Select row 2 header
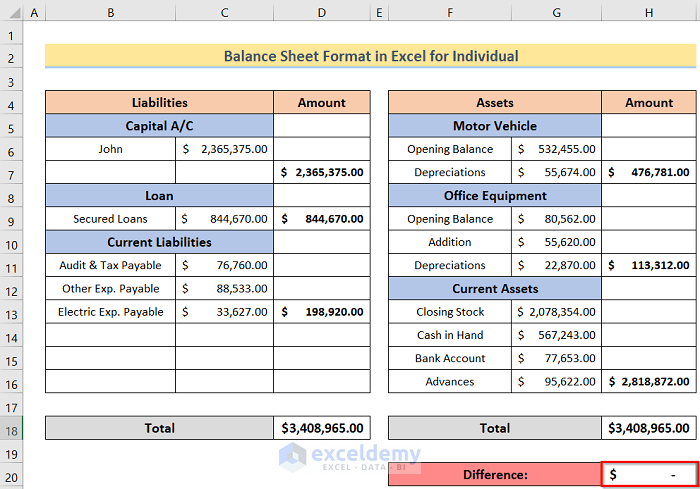 click(x=10, y=57)
